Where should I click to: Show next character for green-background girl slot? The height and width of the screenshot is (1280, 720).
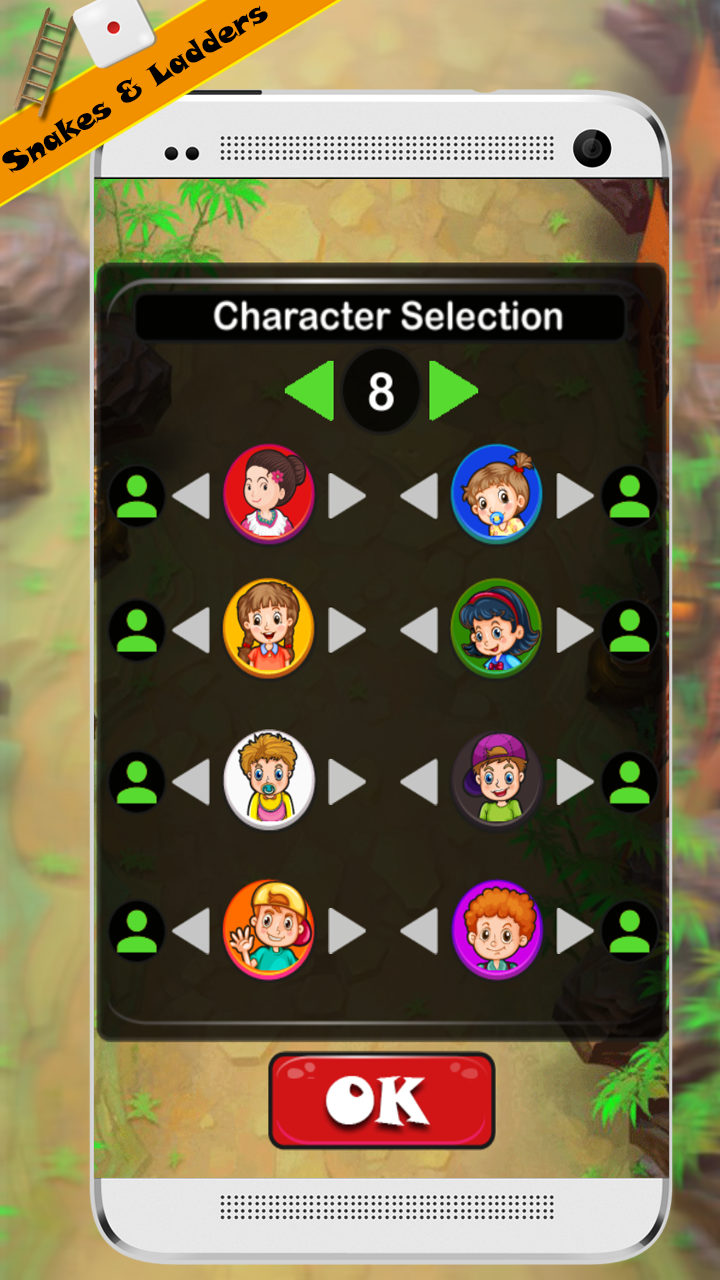(x=575, y=630)
